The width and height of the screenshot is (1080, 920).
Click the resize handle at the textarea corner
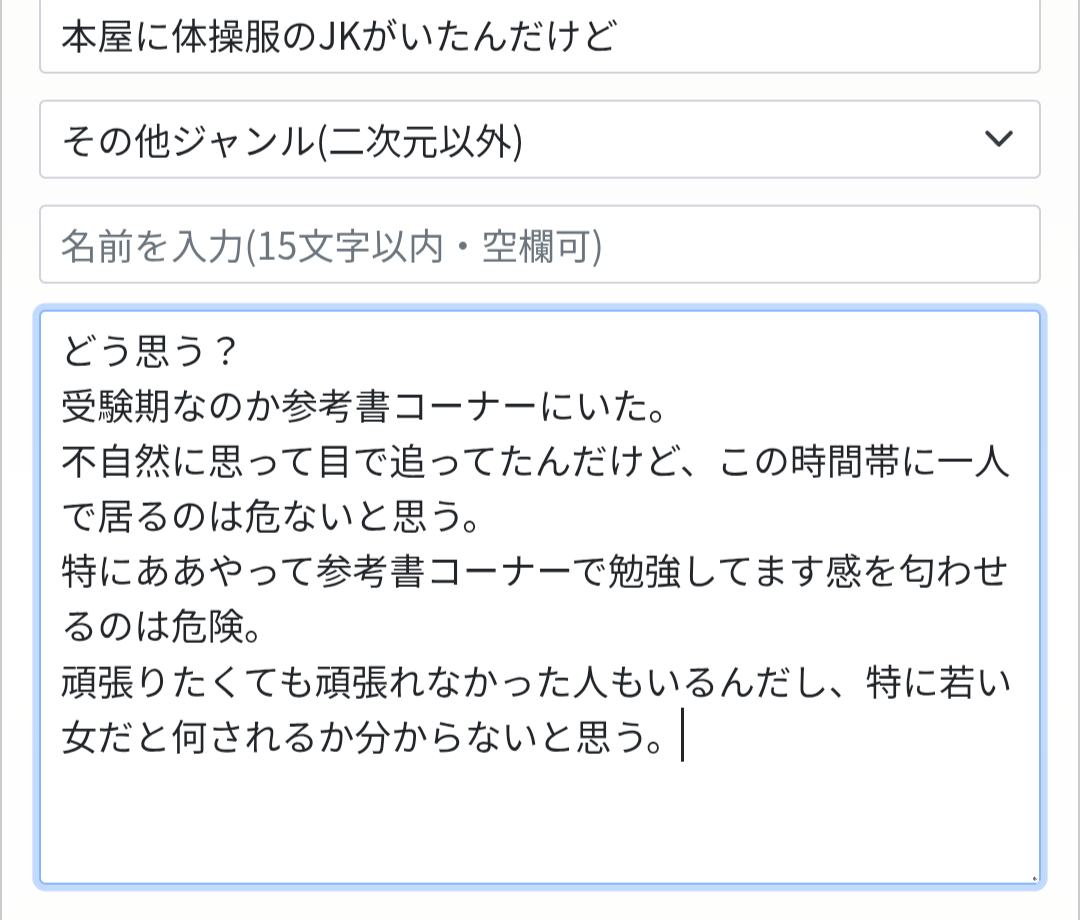1033,877
